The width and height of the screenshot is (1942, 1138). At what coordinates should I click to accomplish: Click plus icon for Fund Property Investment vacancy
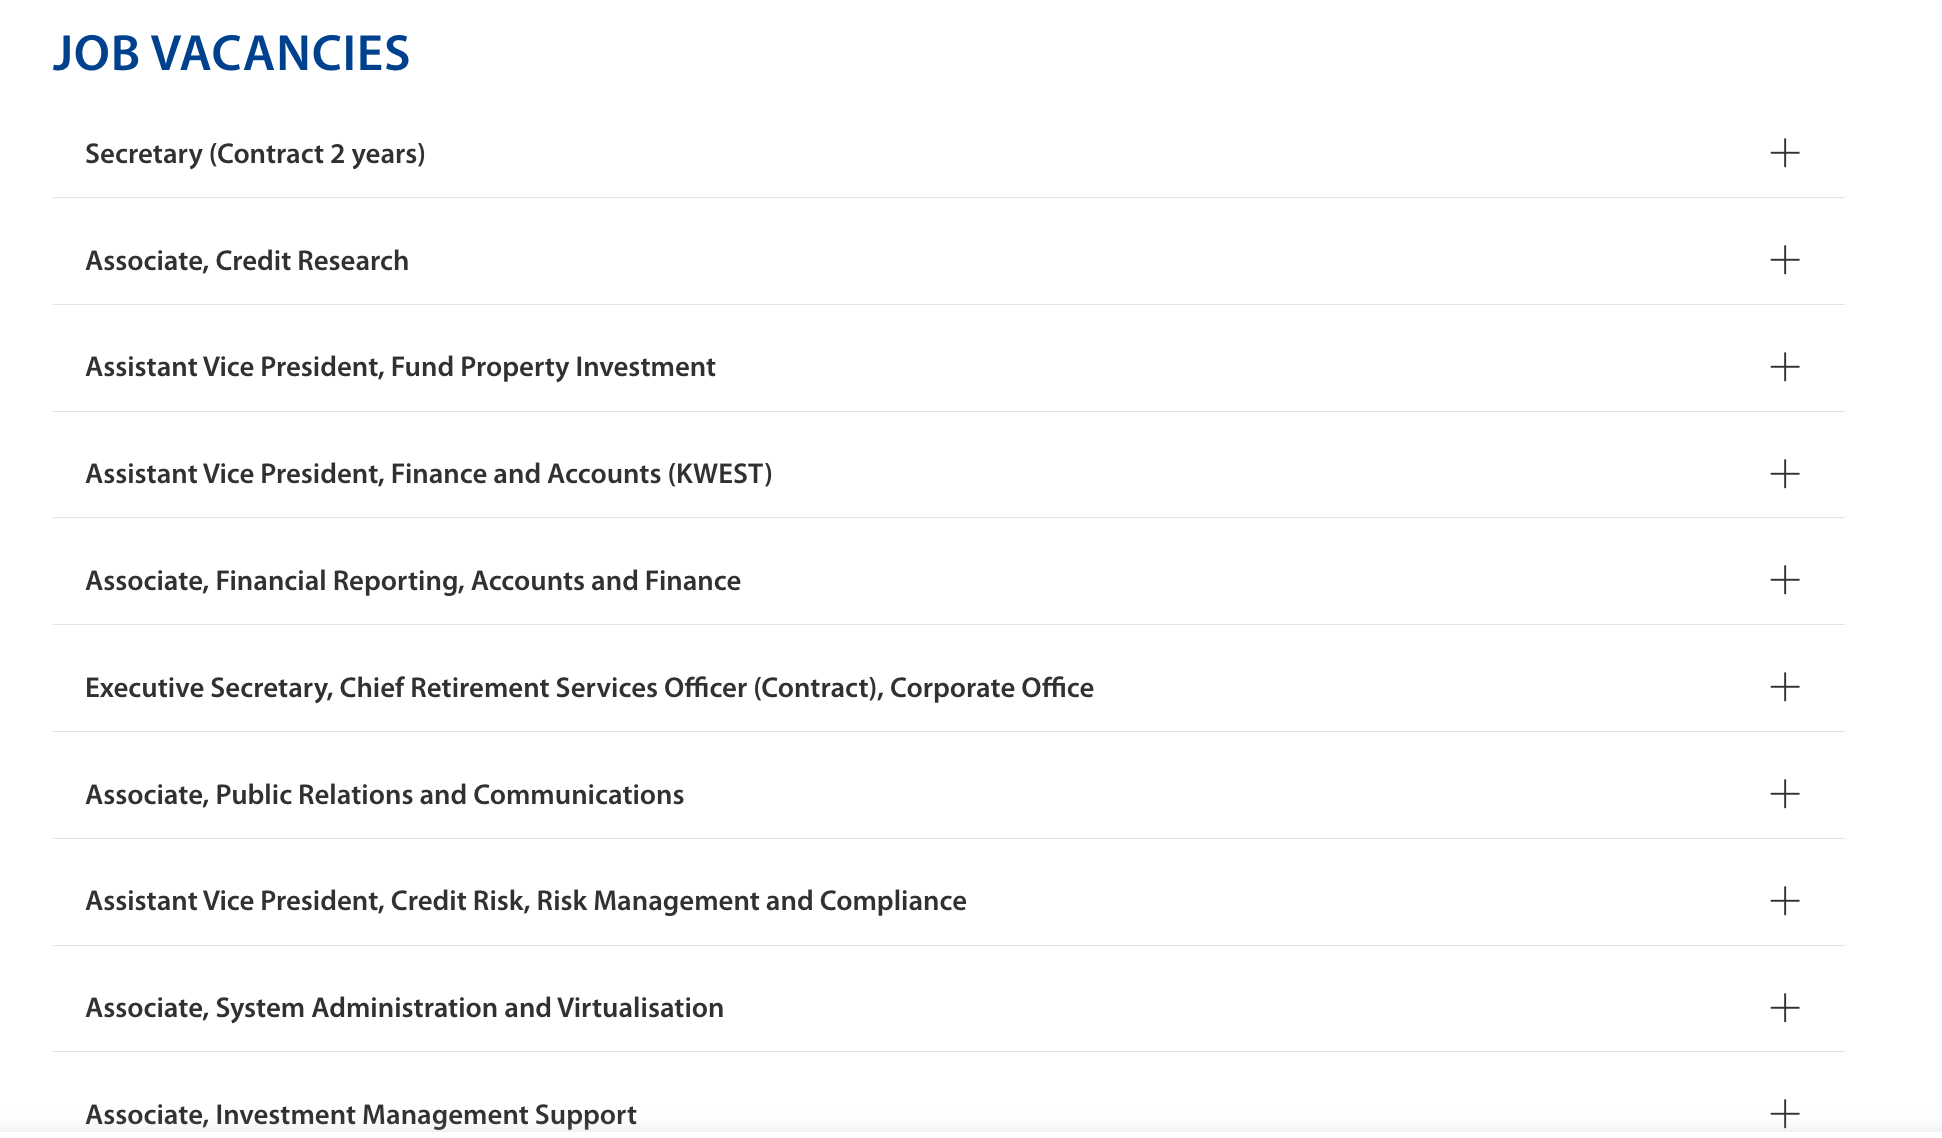(1784, 367)
